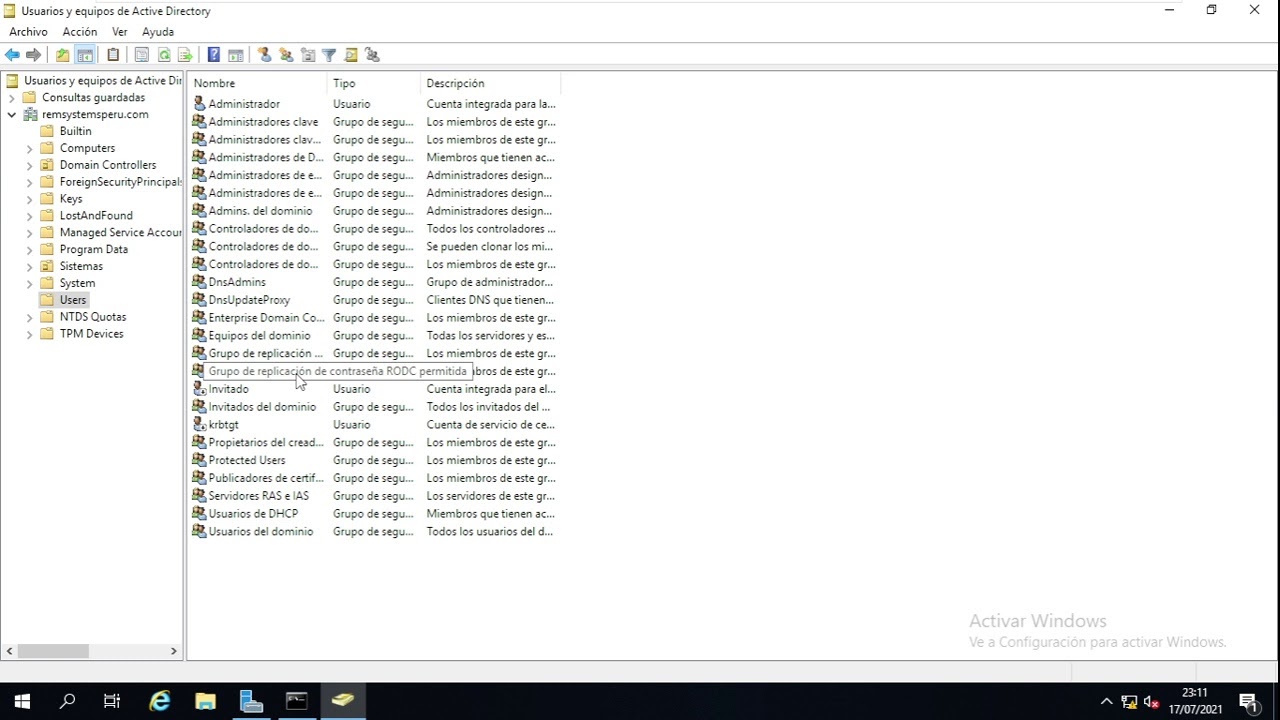This screenshot has height=720, width=1280.
Task: Open Task View from the taskbar
Action: (x=112, y=701)
